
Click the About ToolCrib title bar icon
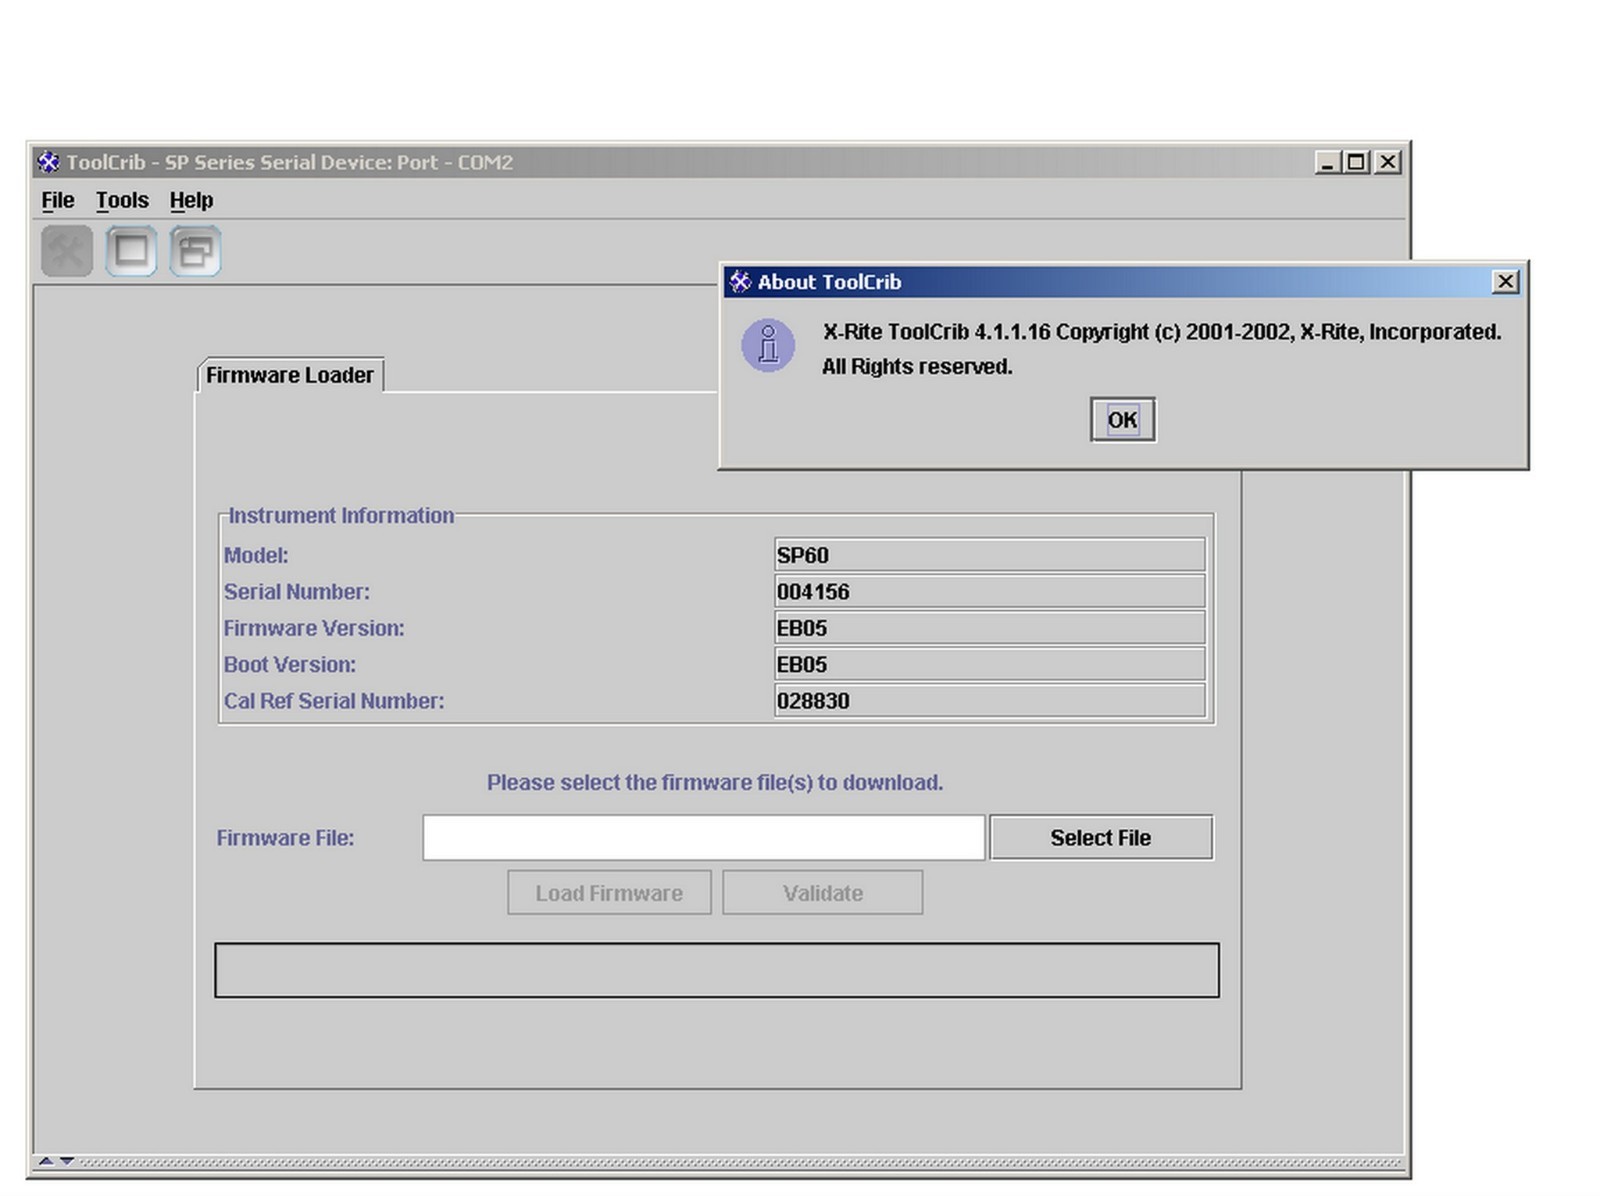point(740,282)
